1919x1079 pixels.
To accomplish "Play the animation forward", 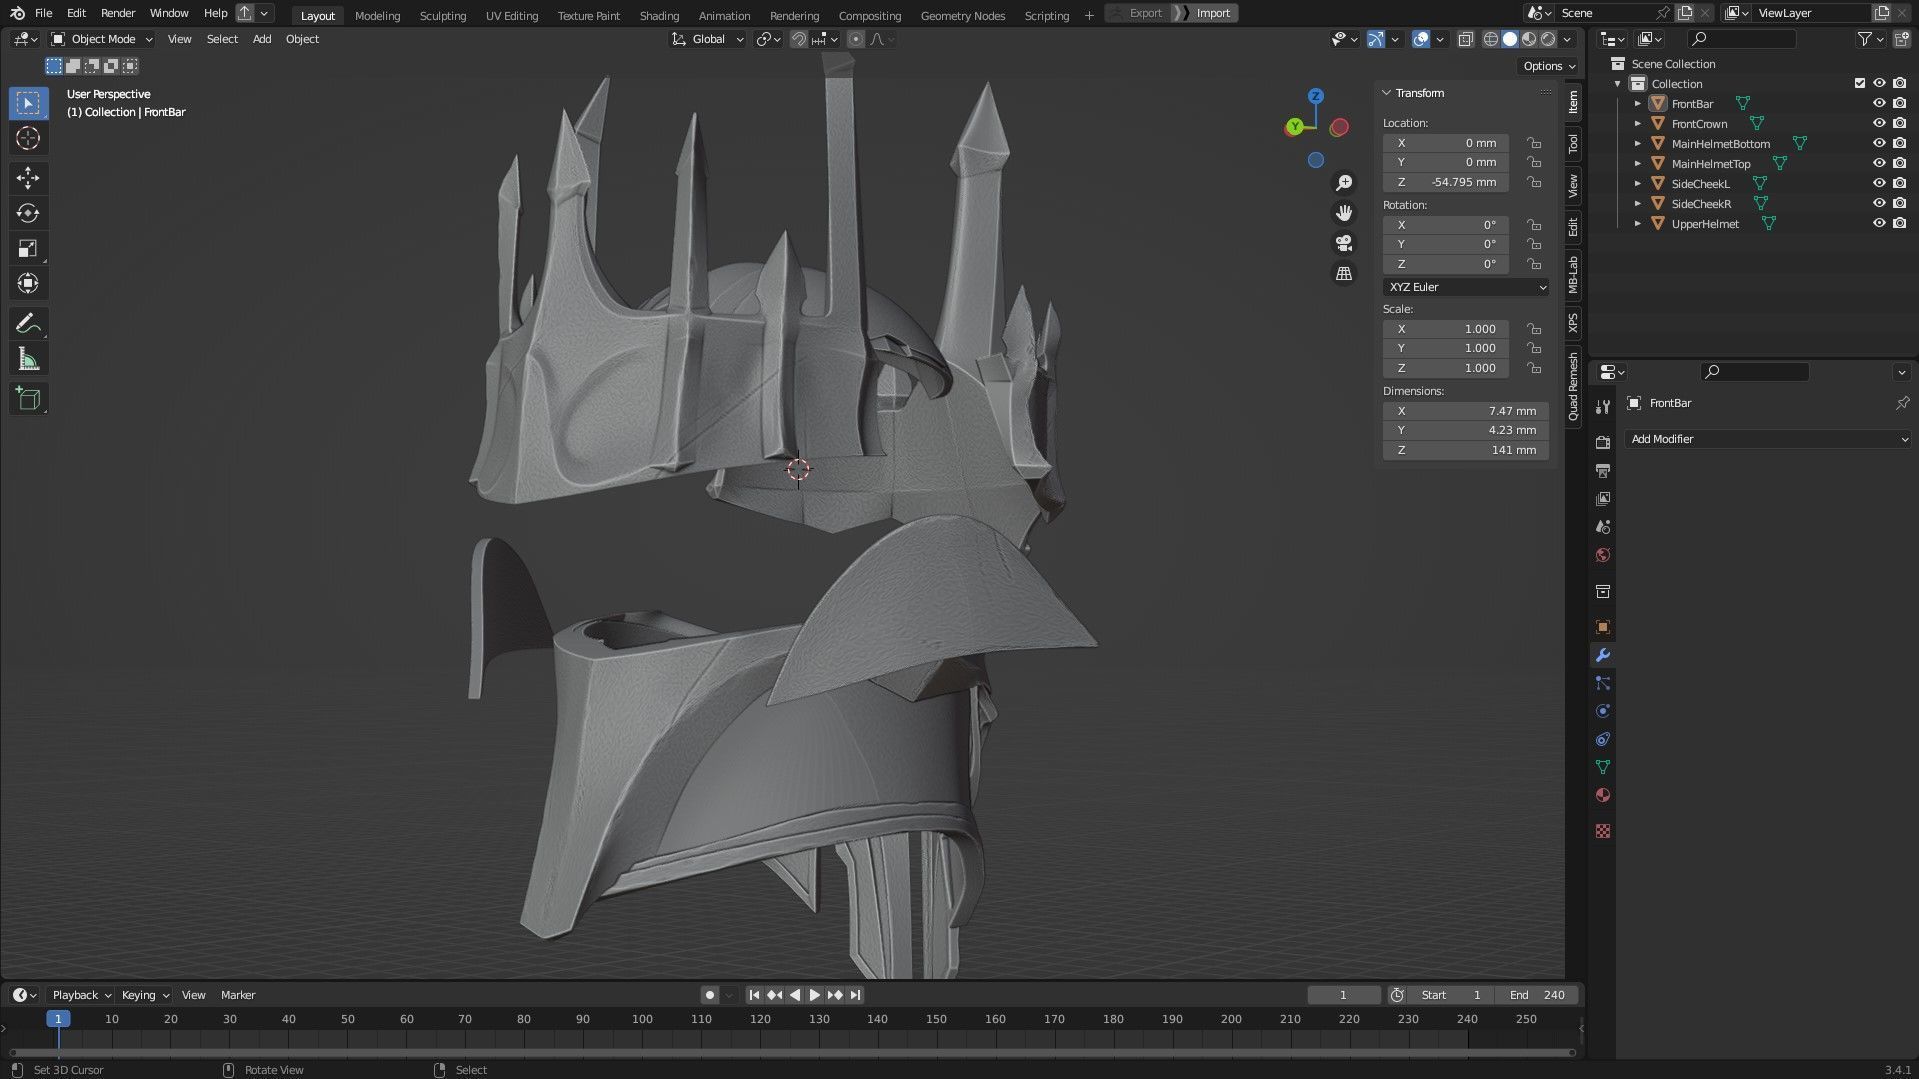I will [x=814, y=995].
